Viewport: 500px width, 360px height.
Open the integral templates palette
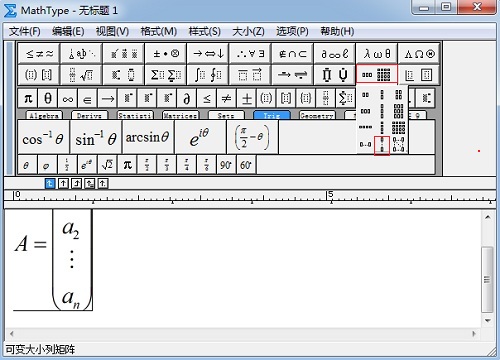click(208, 75)
